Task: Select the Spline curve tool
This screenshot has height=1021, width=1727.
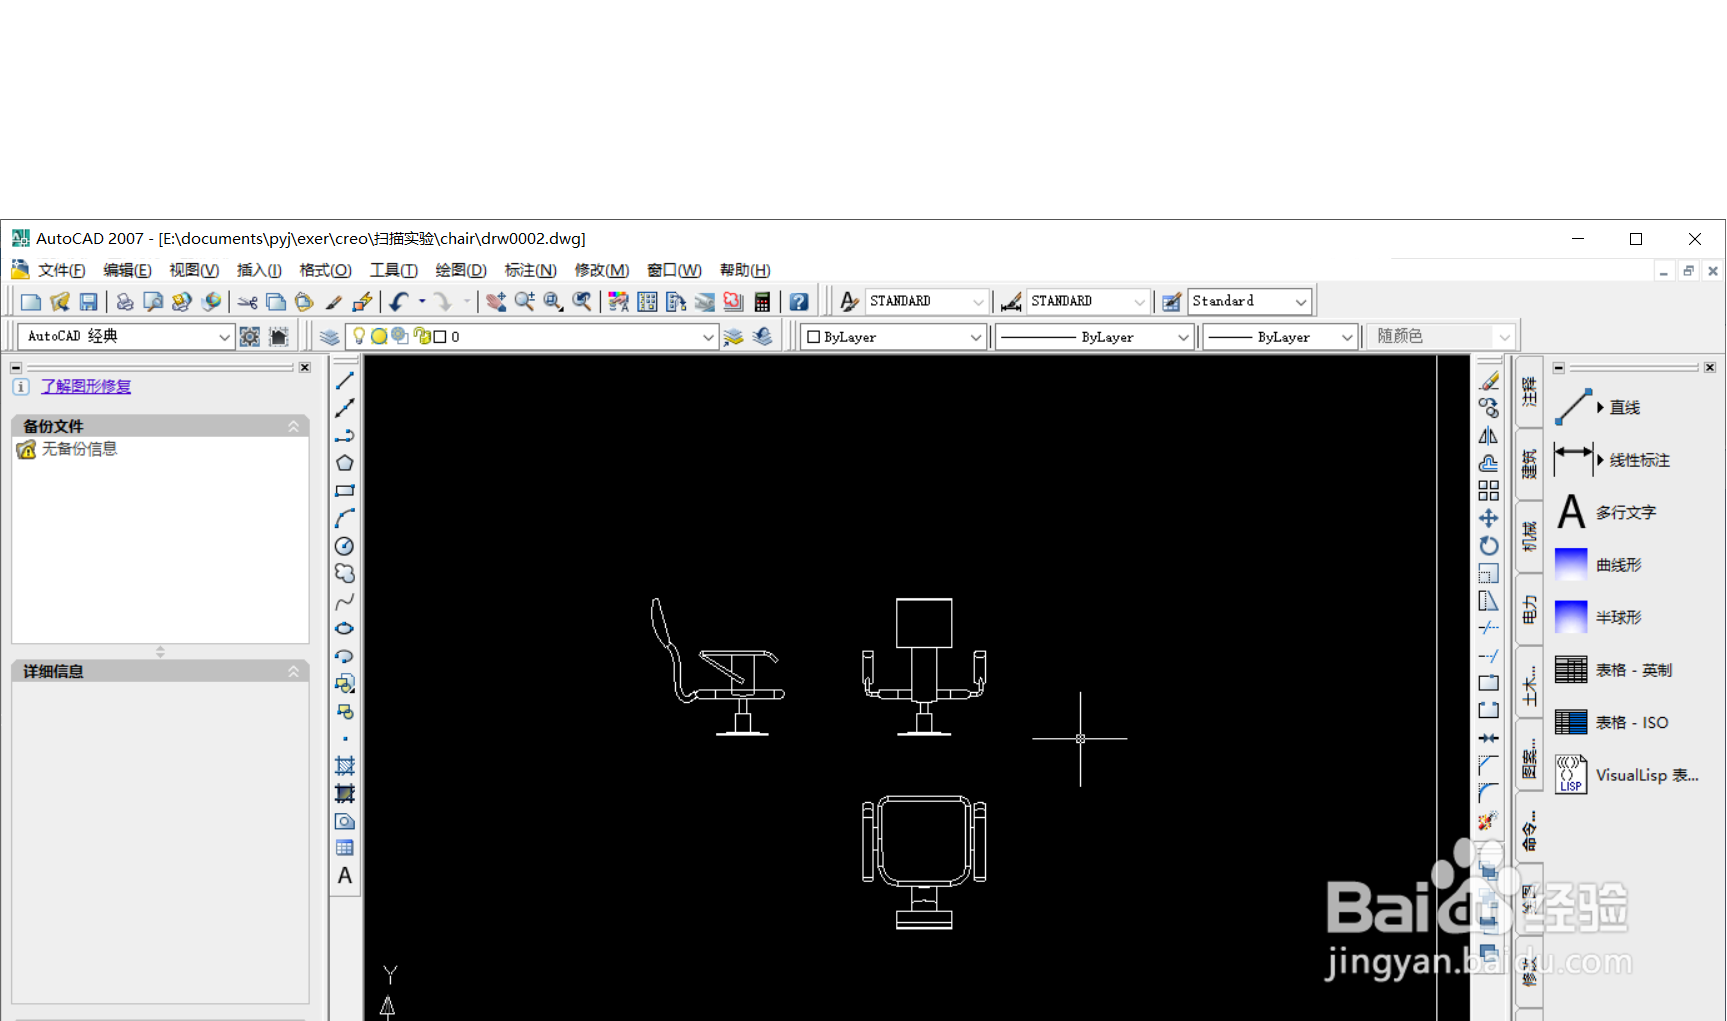Action: pos(344,601)
